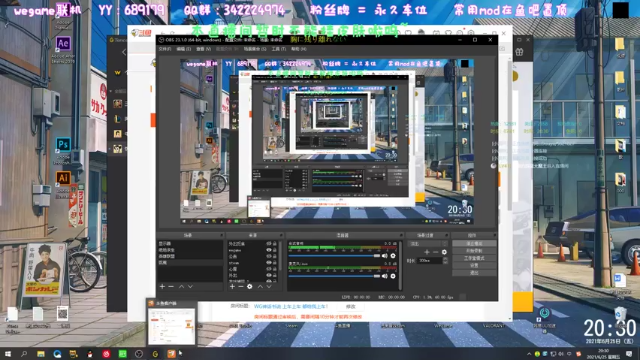Open the 帮助(H) menu in OBS
This screenshot has width=640, height=360.
299,49
